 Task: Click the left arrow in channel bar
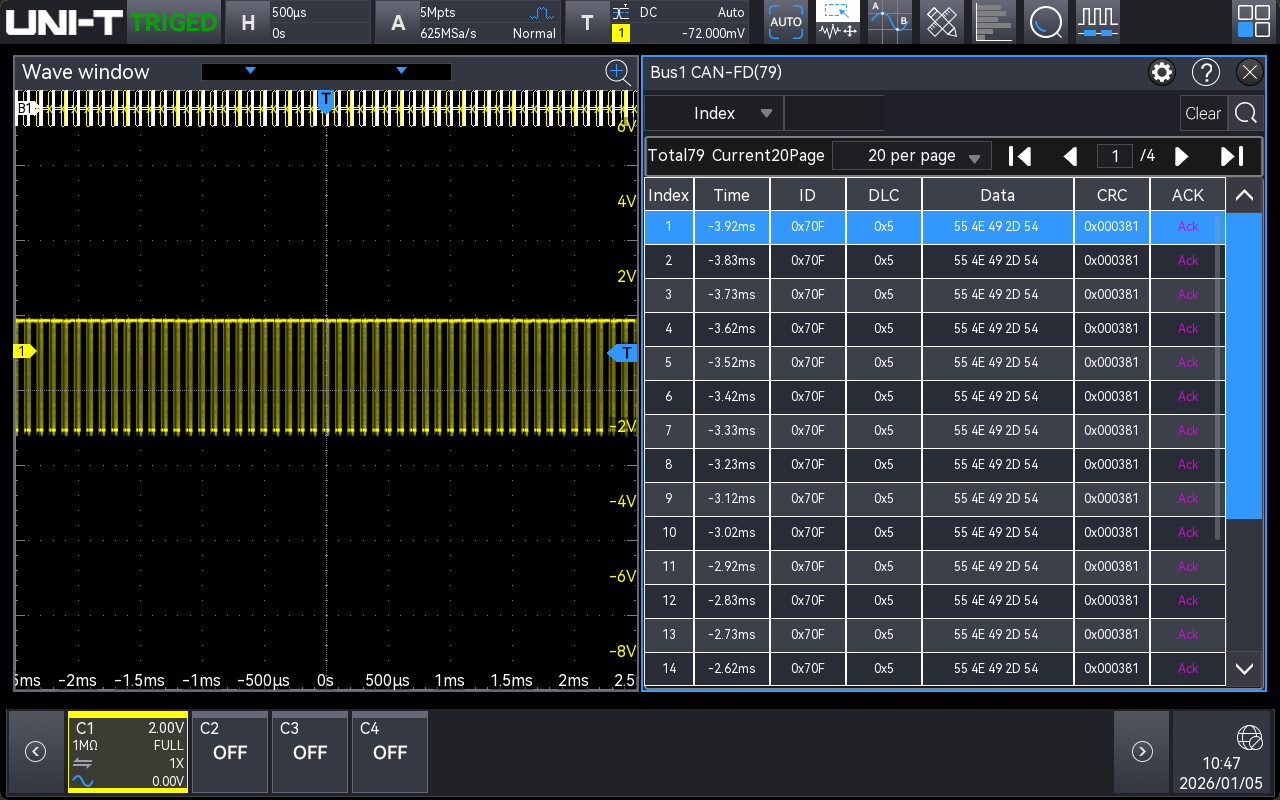(x=35, y=752)
